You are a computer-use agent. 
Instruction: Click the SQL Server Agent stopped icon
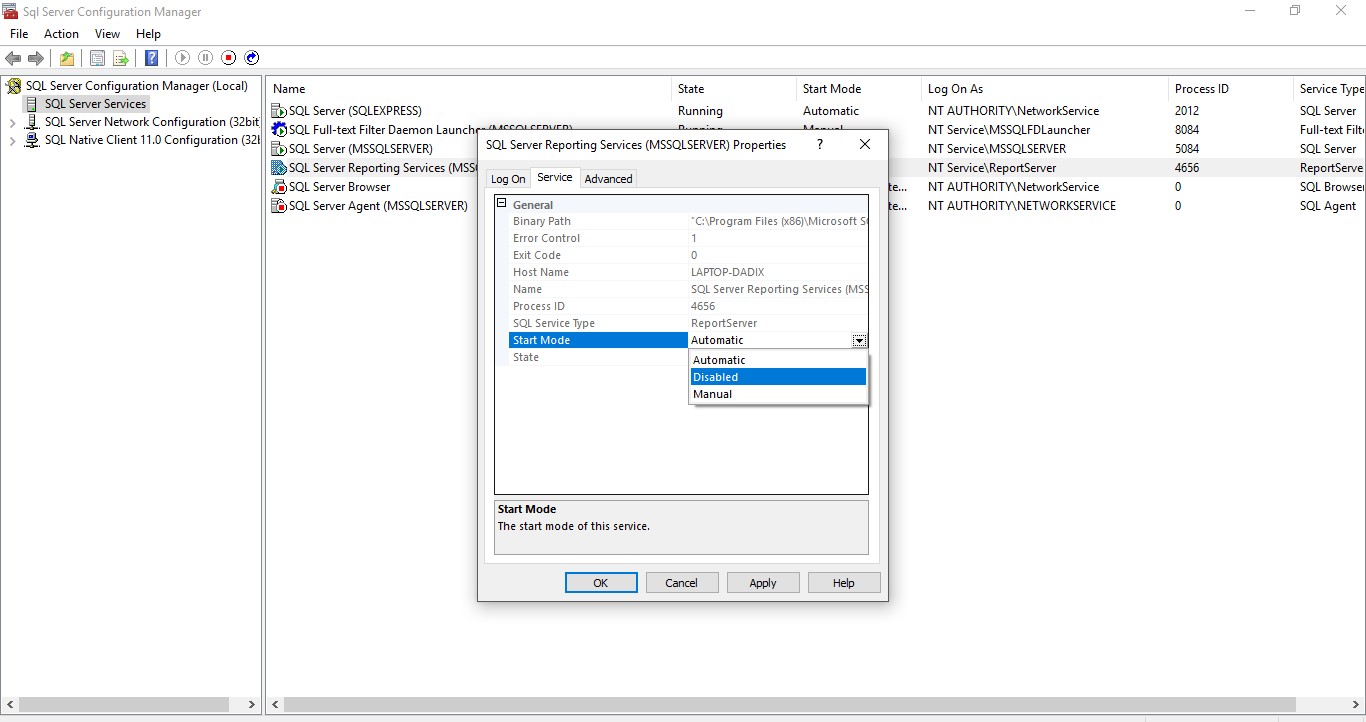(x=279, y=206)
